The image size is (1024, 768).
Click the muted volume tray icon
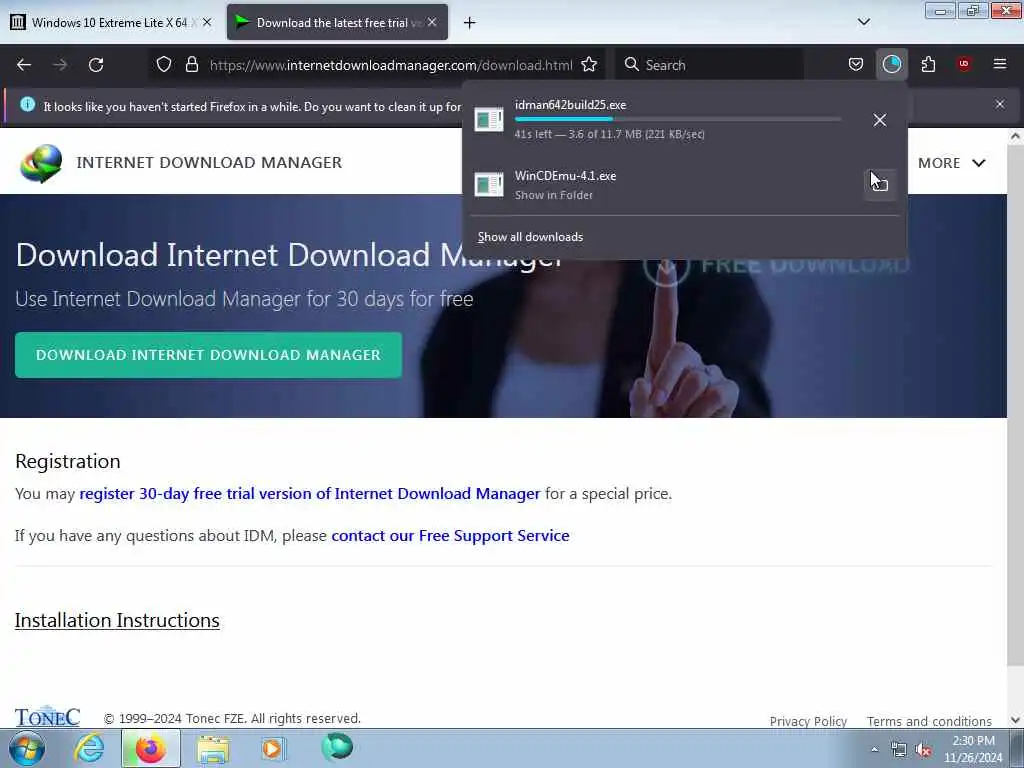pyautogui.click(x=923, y=750)
